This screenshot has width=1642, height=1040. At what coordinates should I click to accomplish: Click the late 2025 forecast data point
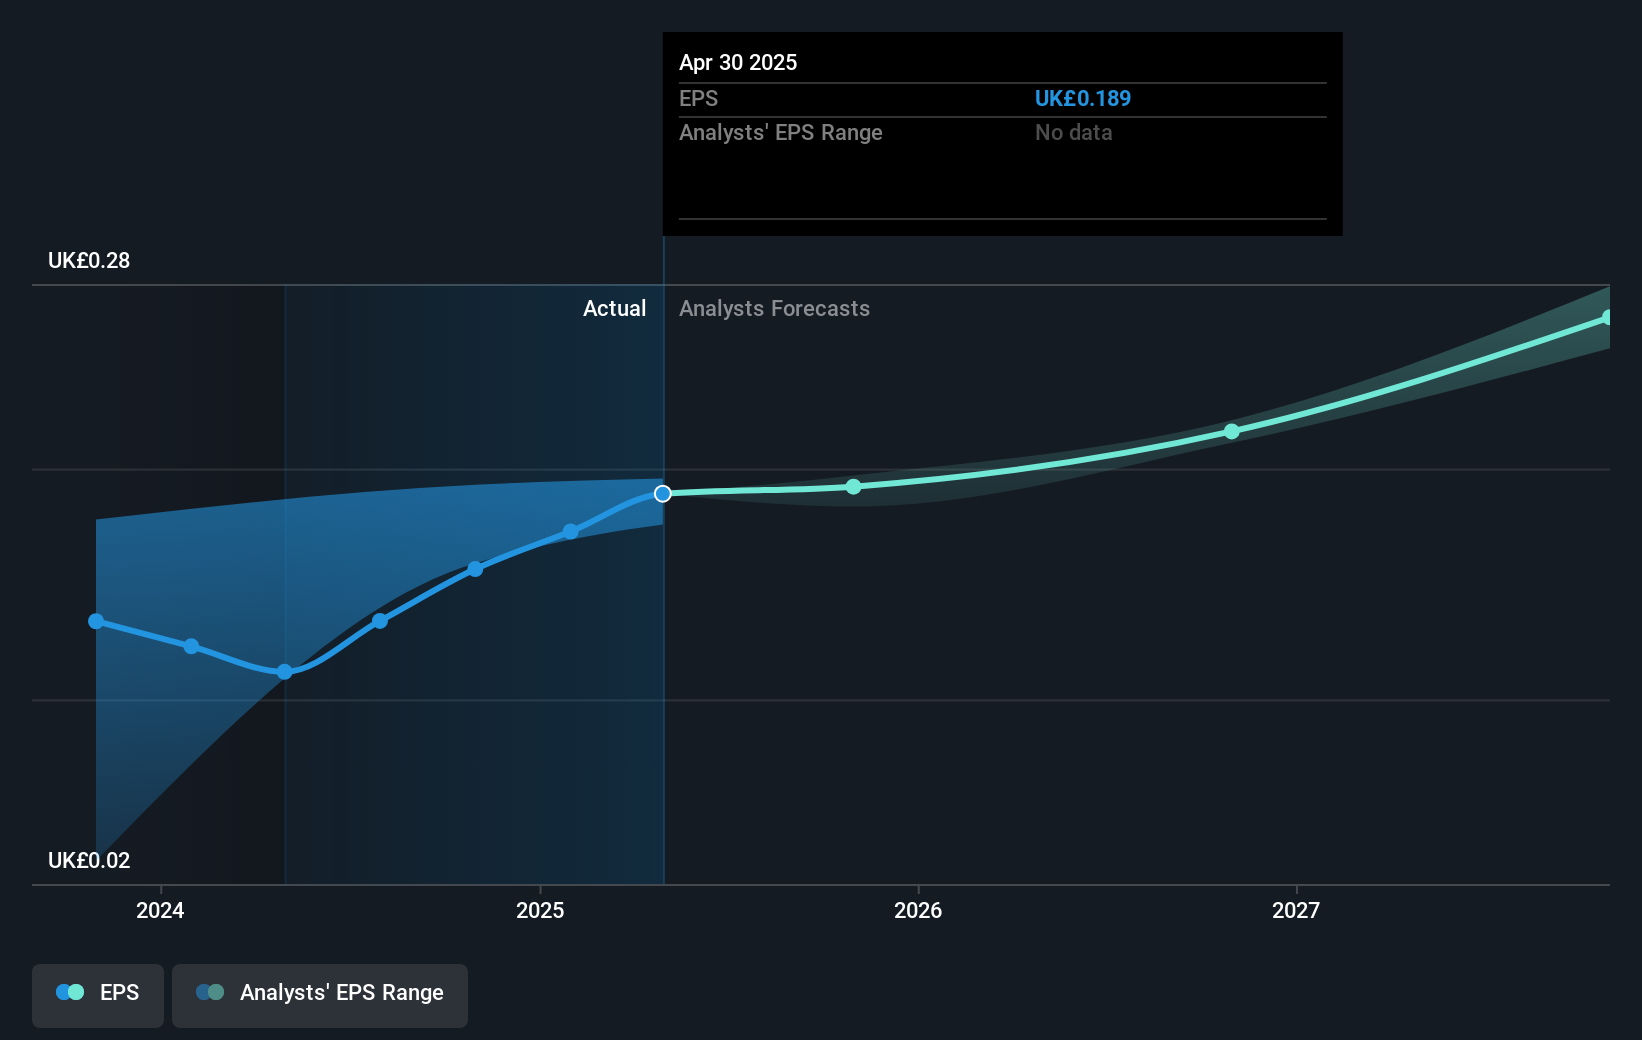(853, 486)
